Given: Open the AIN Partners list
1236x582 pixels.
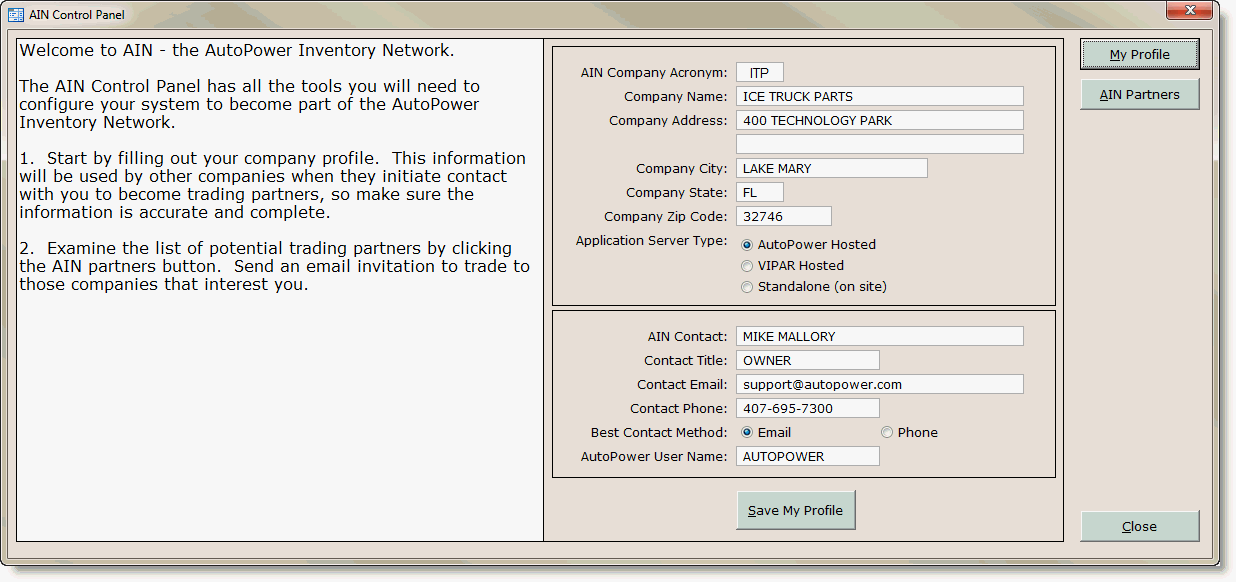Looking at the screenshot, I should tap(1140, 95).
